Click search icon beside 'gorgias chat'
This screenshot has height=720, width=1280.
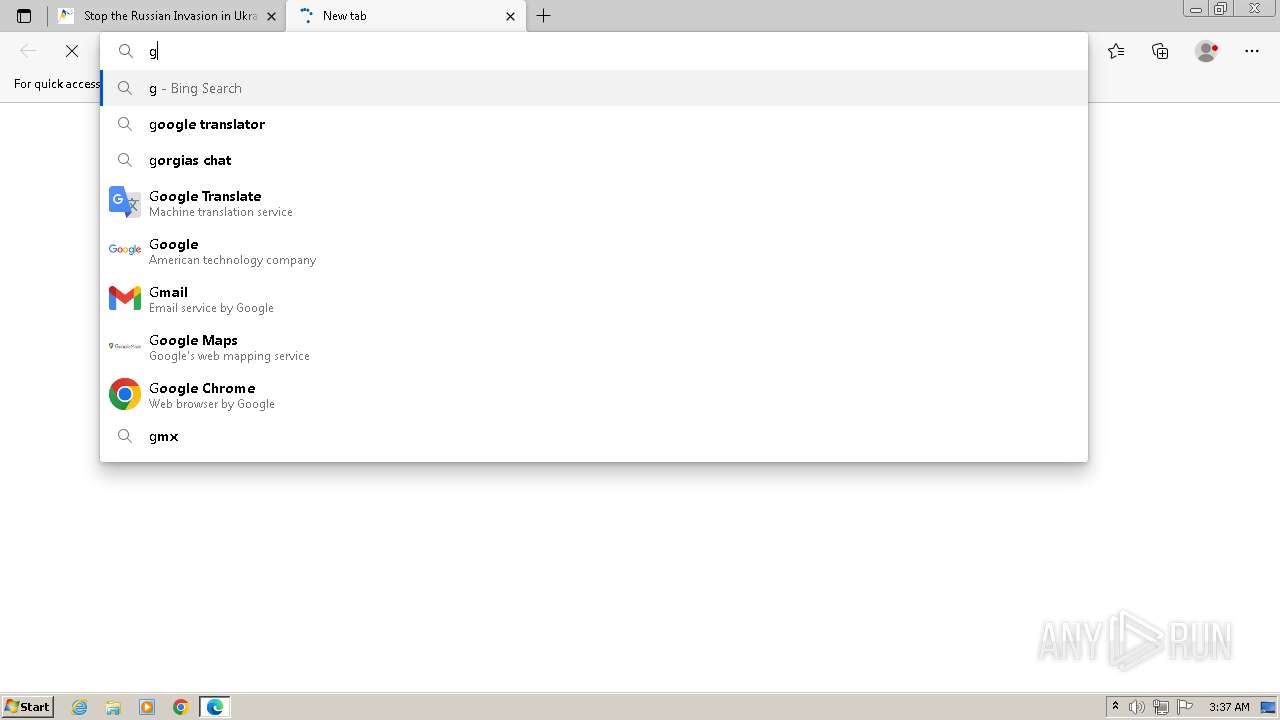tap(125, 160)
